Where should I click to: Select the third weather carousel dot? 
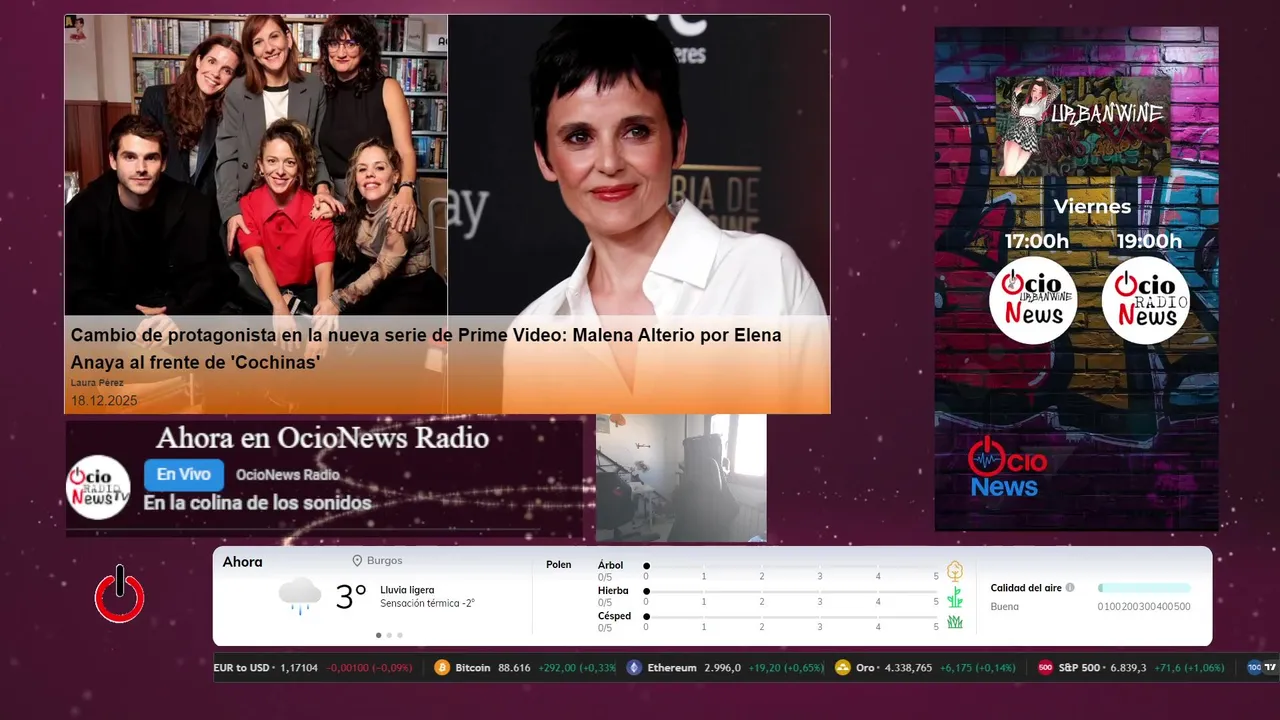point(400,635)
